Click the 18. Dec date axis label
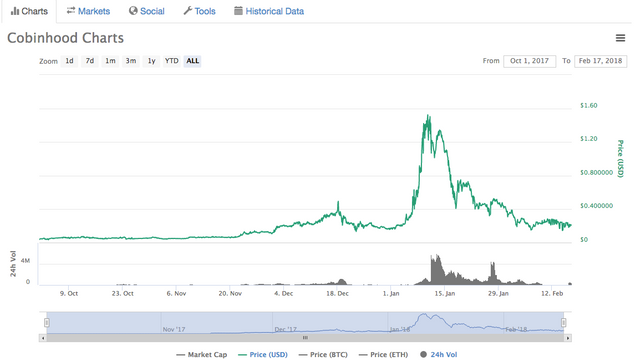 click(x=337, y=293)
